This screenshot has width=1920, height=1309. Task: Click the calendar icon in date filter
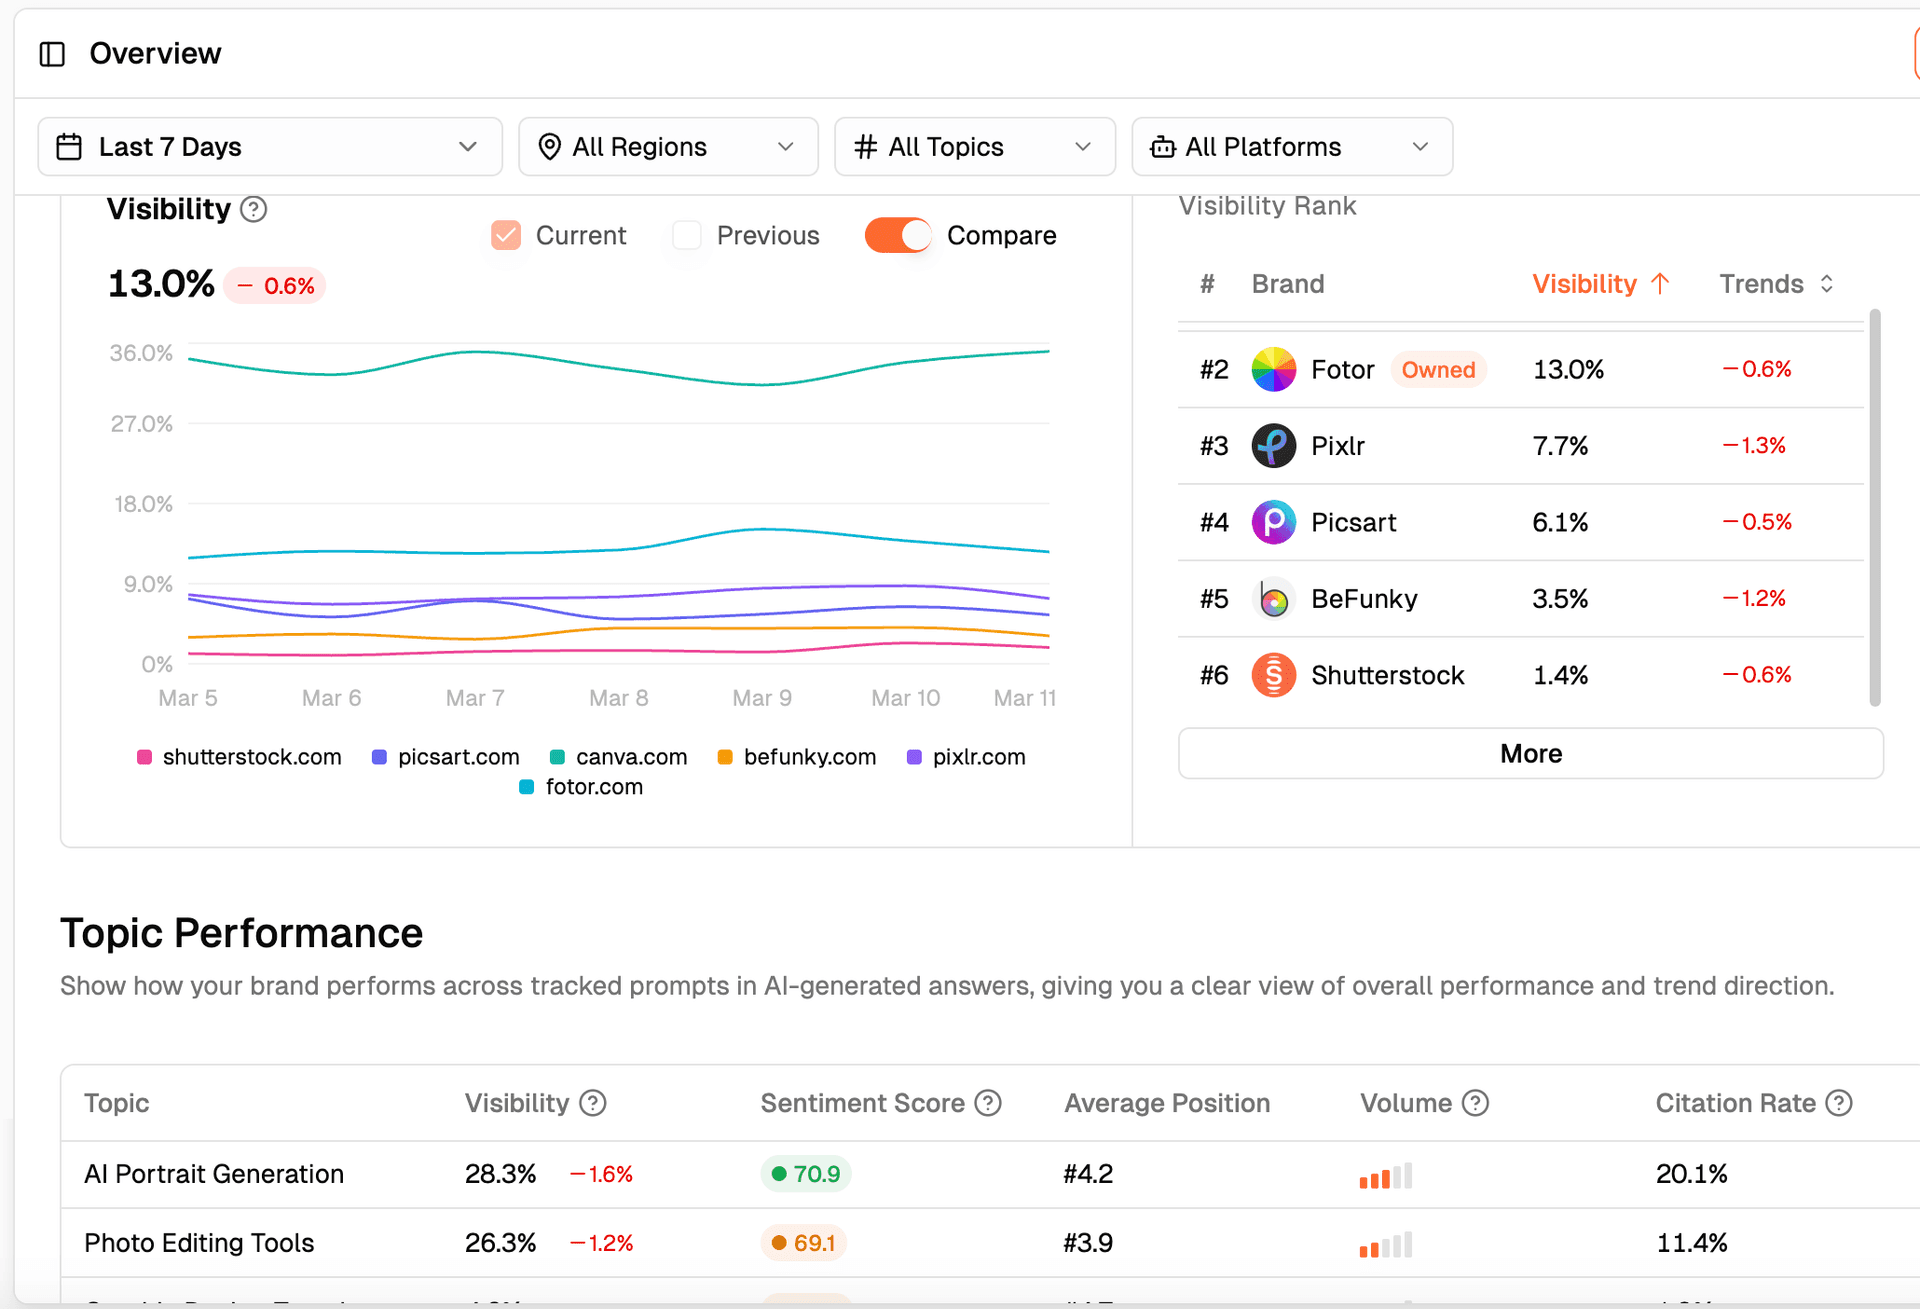click(x=69, y=147)
